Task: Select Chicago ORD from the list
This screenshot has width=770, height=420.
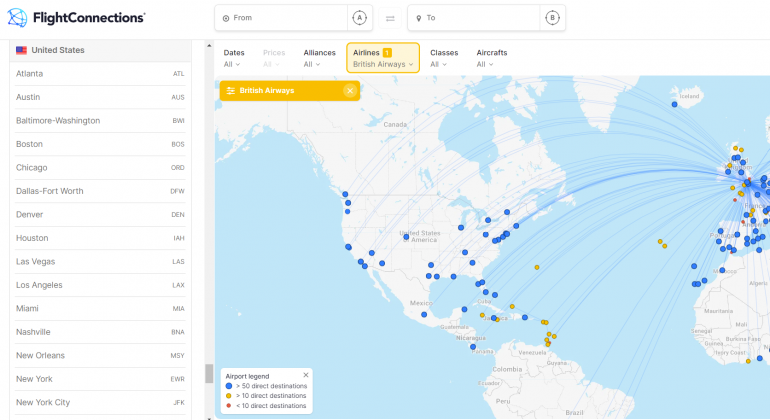Action: (100, 168)
